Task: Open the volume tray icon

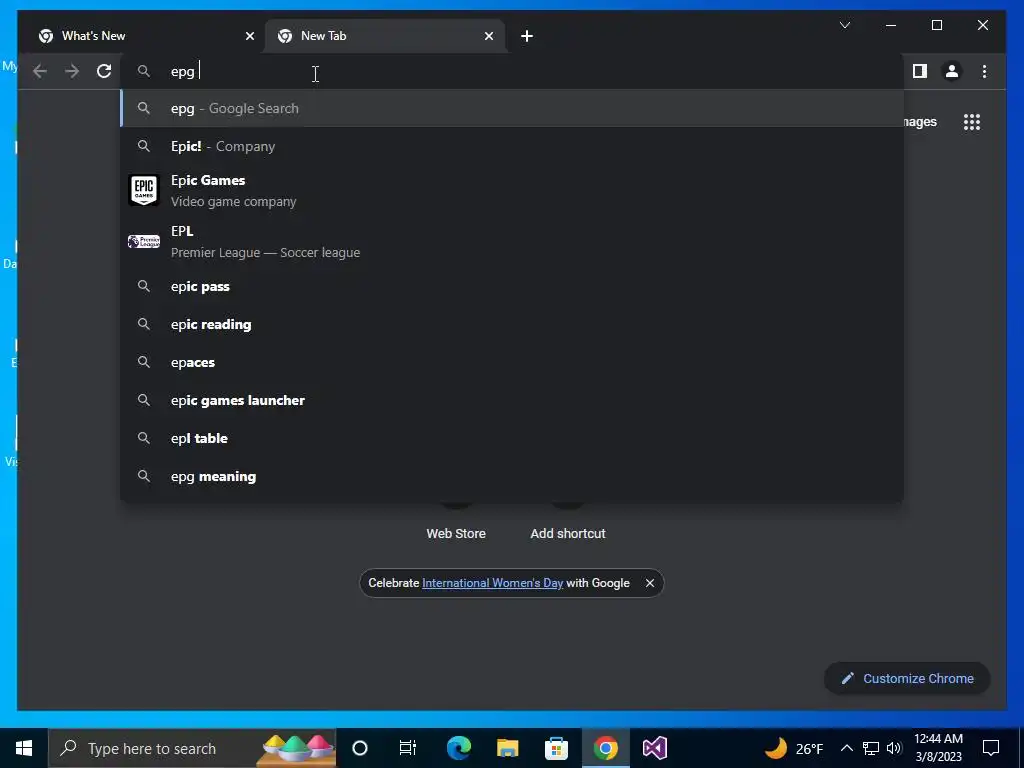Action: click(894, 748)
